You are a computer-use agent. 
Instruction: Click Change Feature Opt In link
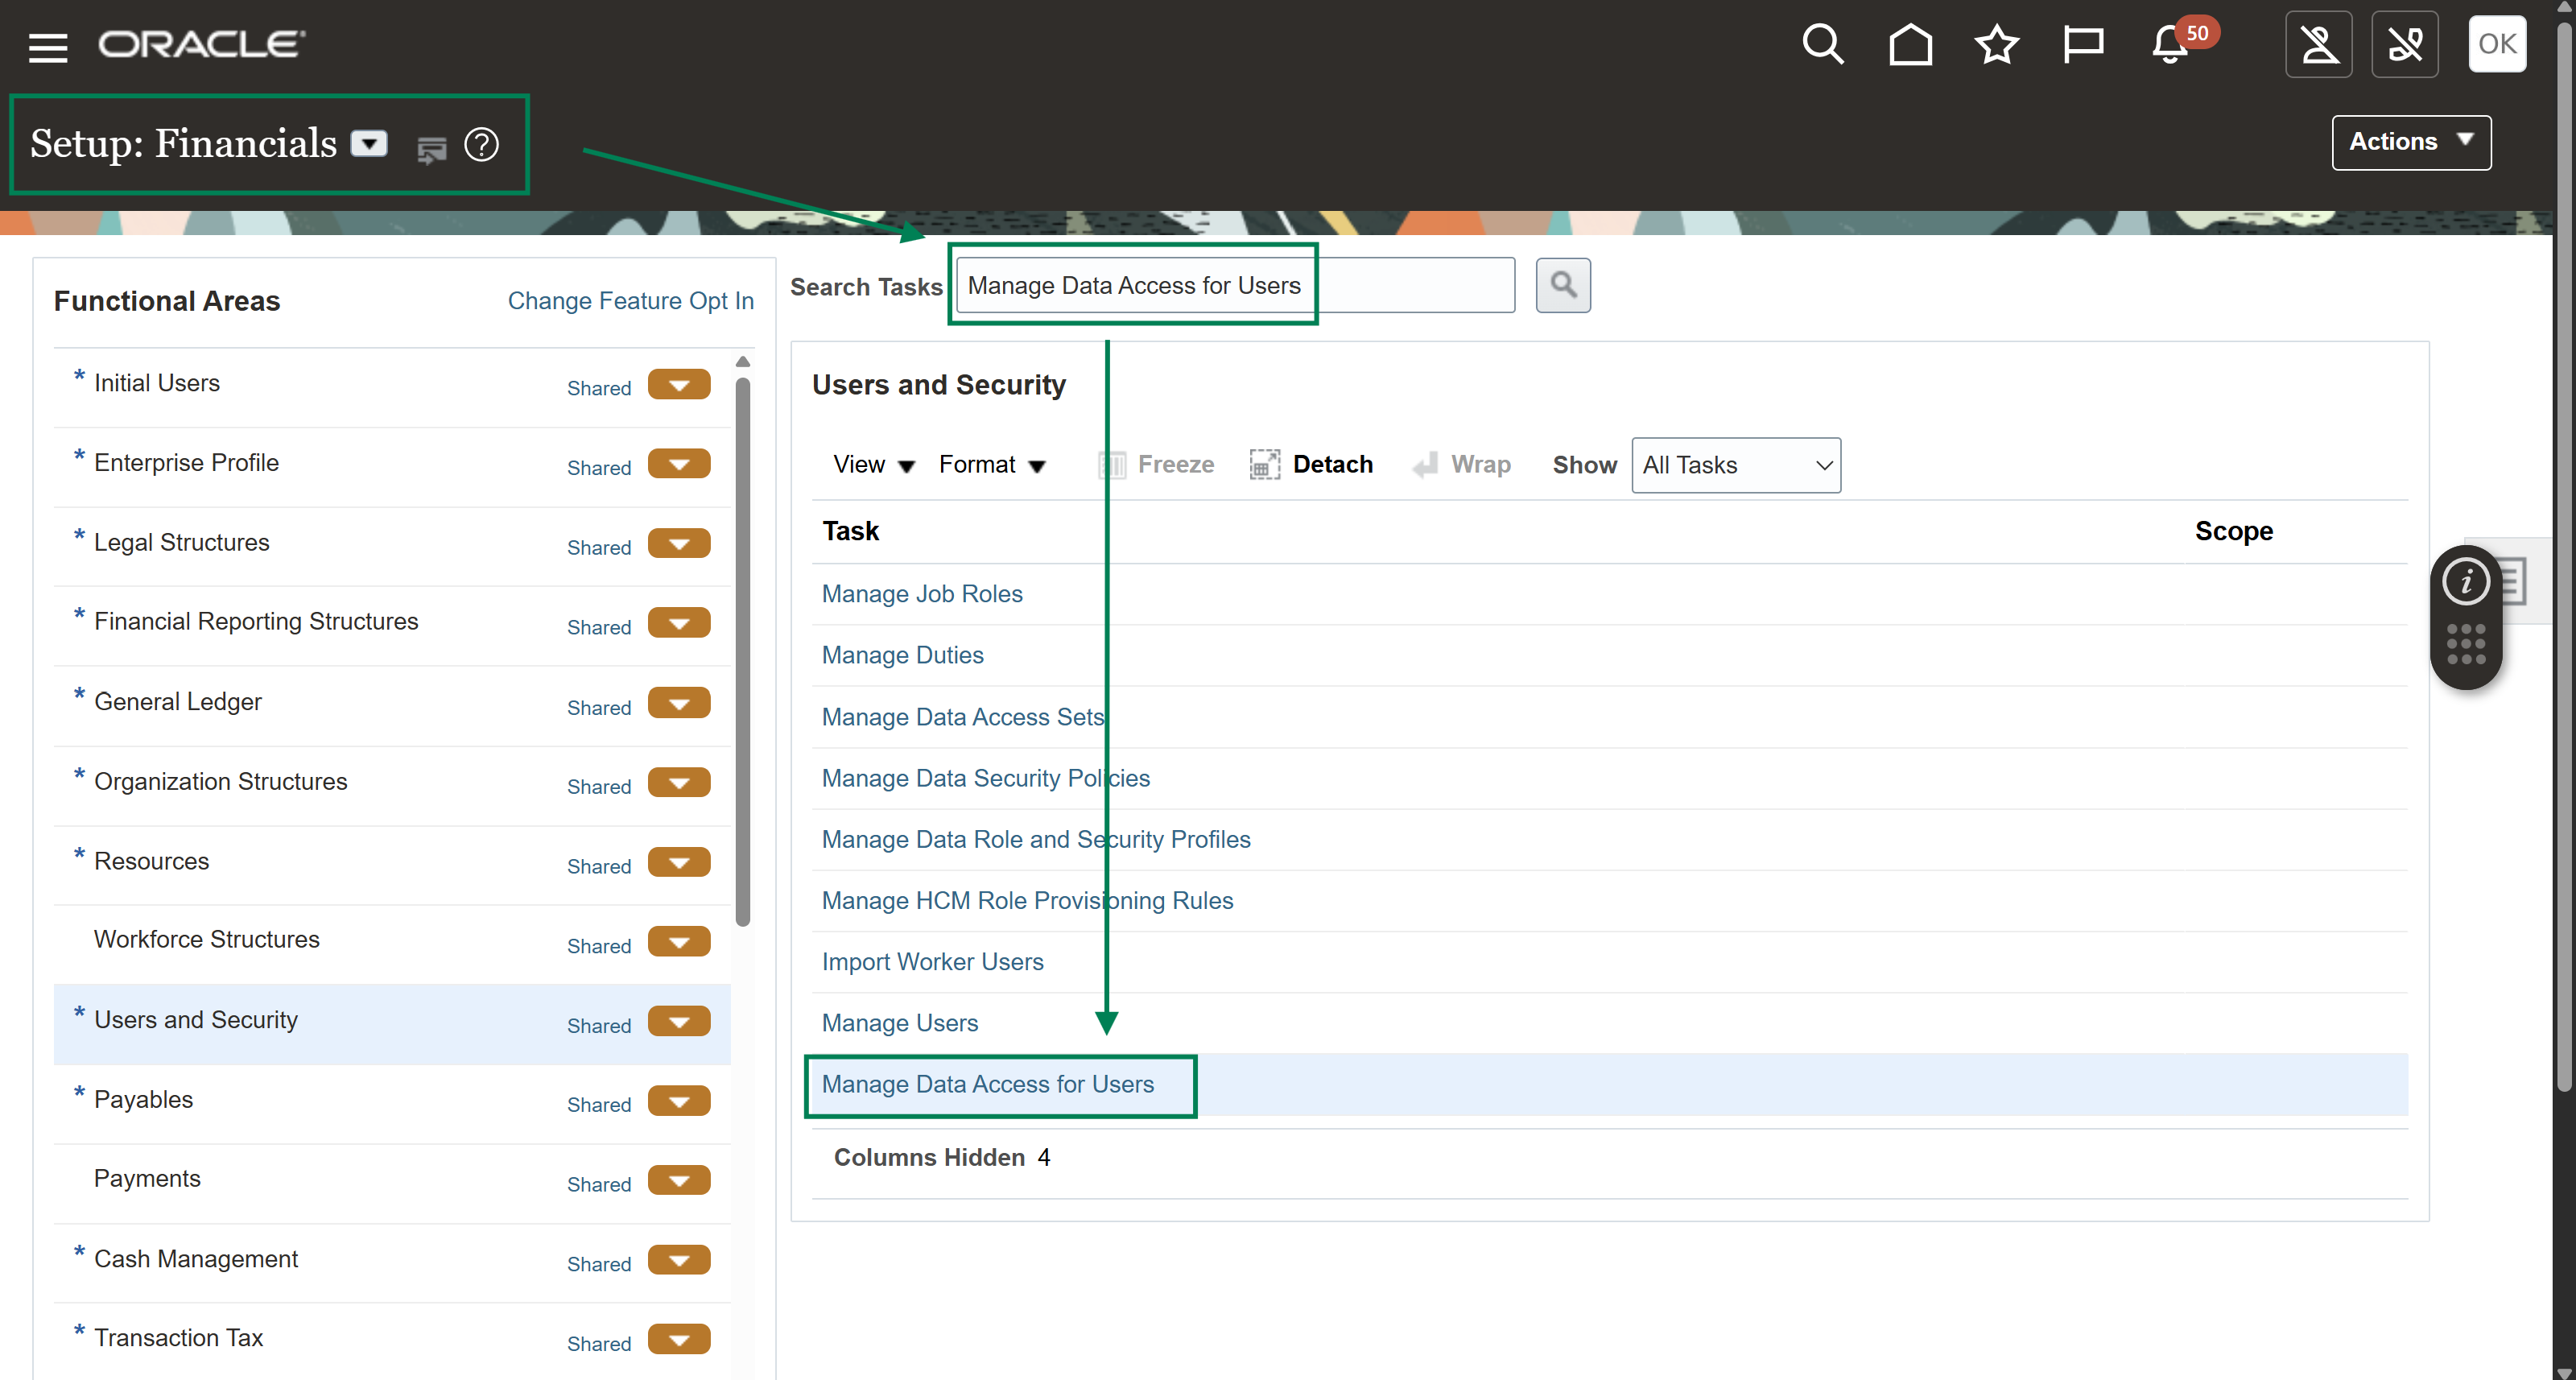pyautogui.click(x=630, y=301)
